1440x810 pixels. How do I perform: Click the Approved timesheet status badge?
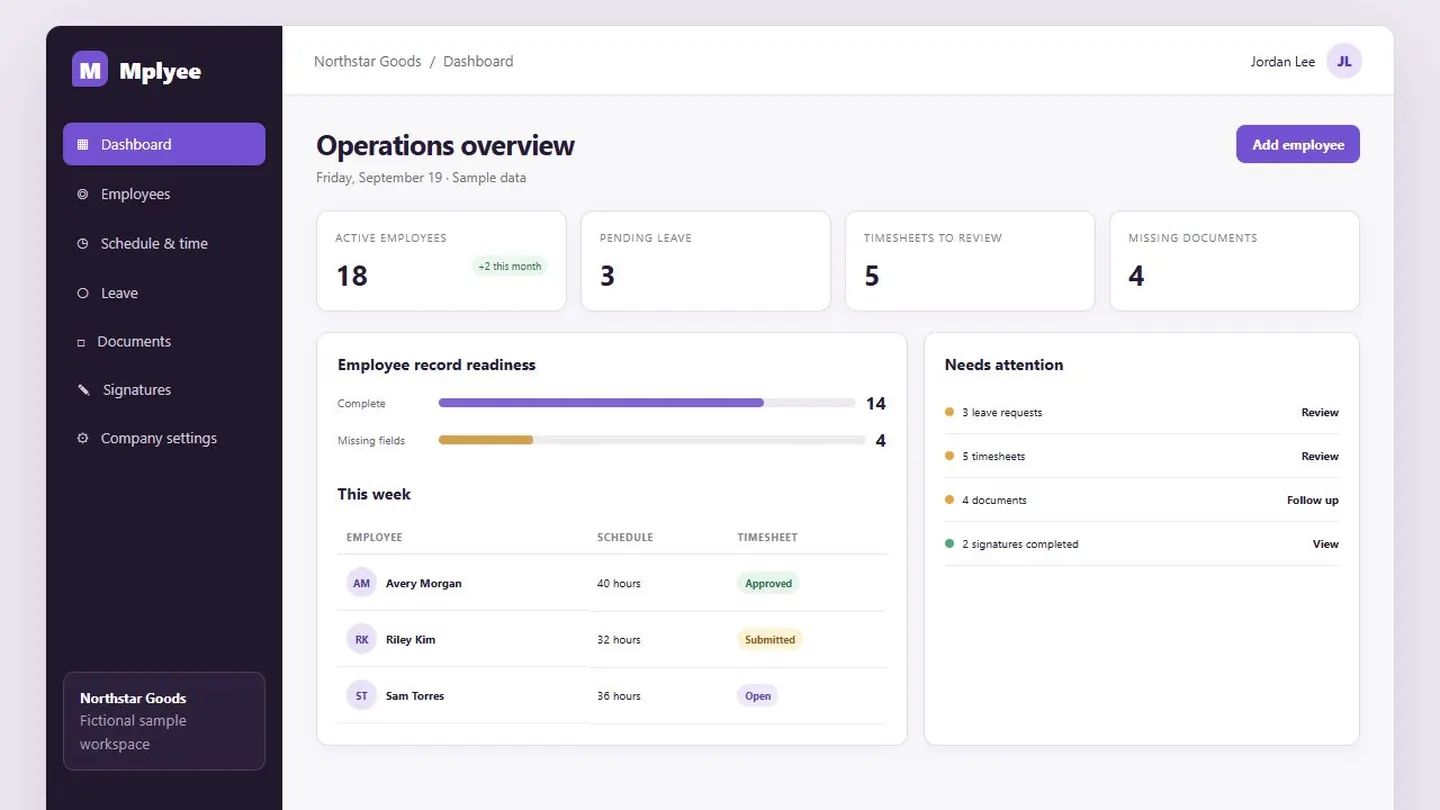[768, 583]
